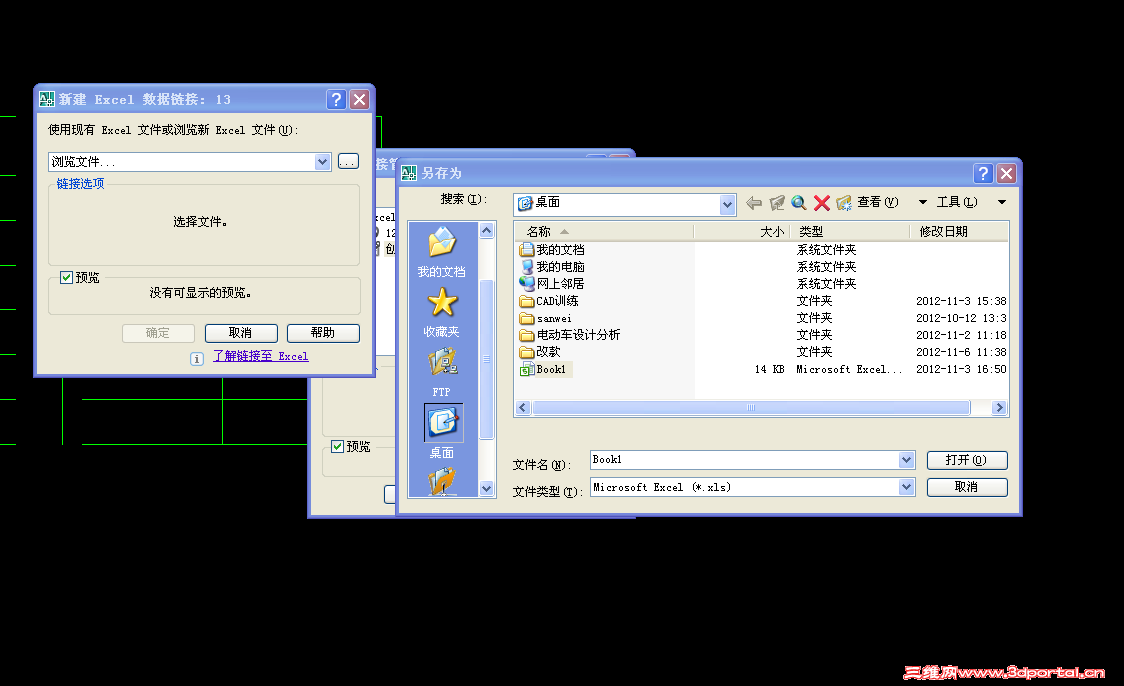Sort by 修改日期 column header
The image size is (1124, 686).
point(959,232)
